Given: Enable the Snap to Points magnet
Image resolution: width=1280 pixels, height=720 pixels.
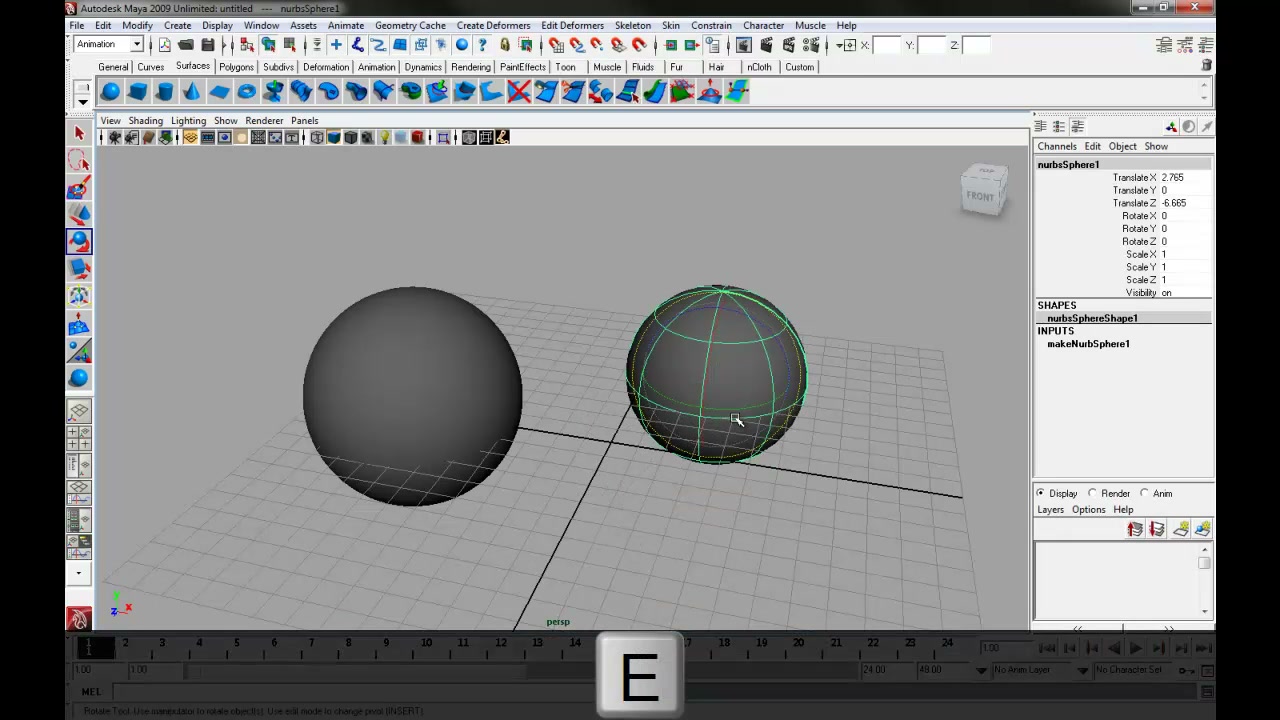Looking at the screenshot, I should point(598,45).
